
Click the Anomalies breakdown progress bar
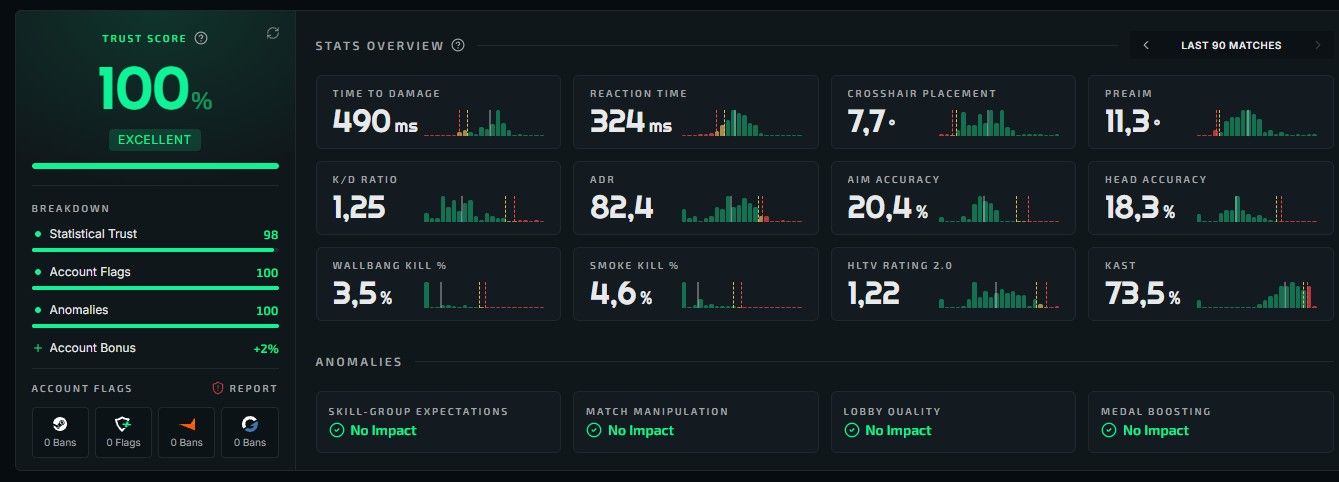pyautogui.click(x=155, y=326)
